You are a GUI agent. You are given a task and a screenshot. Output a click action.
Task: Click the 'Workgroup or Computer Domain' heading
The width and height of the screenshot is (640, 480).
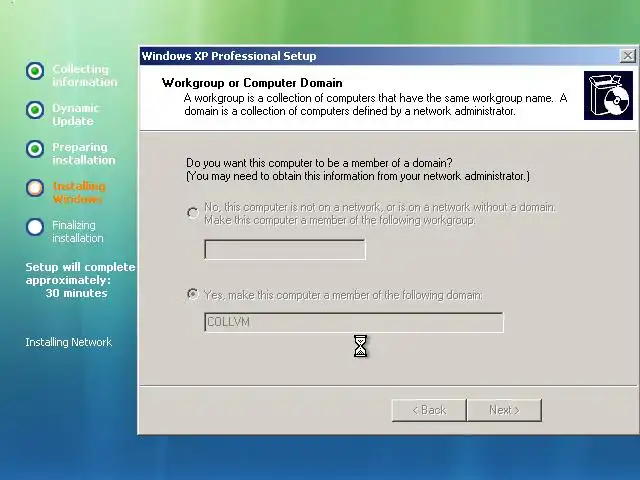coord(252,83)
